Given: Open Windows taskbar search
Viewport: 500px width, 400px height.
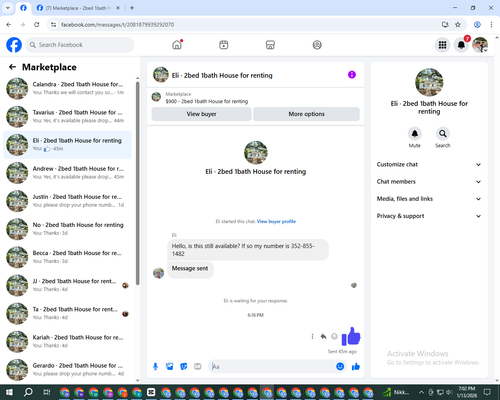Looking at the screenshot, I should pyautogui.click(x=28, y=392).
